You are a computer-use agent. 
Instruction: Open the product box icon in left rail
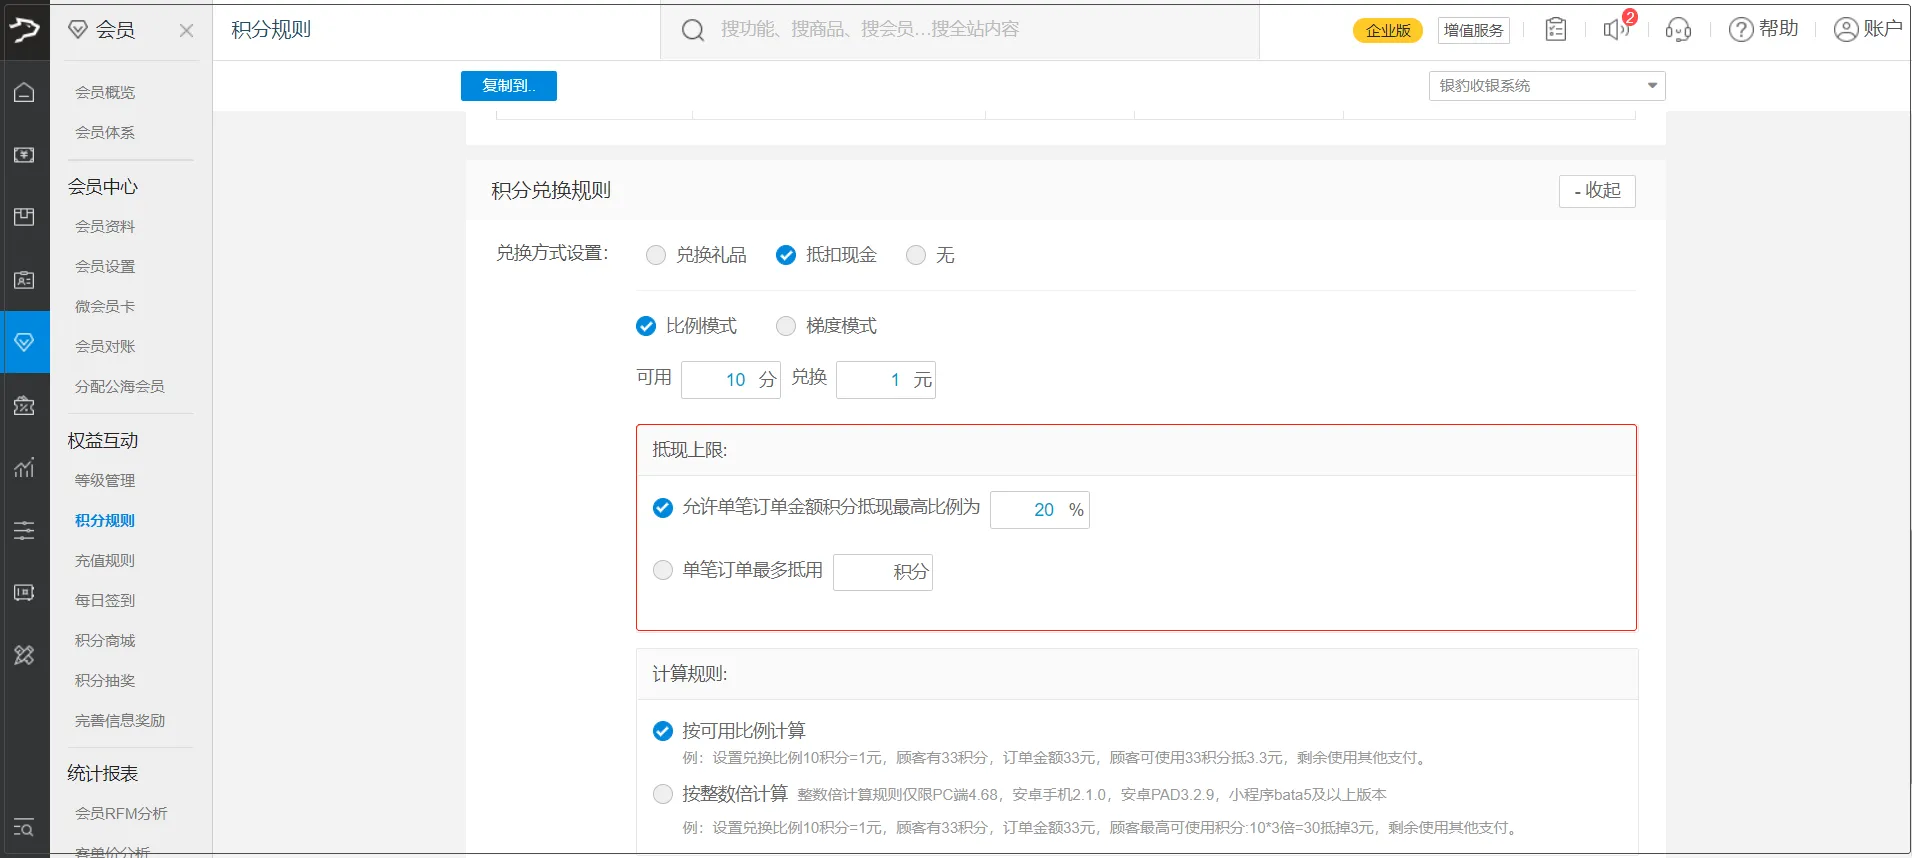coord(24,217)
